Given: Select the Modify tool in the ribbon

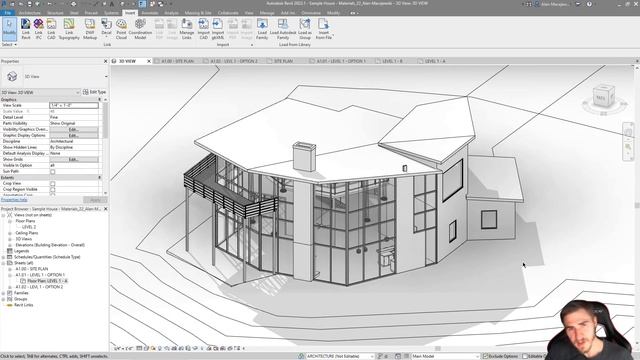Looking at the screenshot, I should pos(9,29).
